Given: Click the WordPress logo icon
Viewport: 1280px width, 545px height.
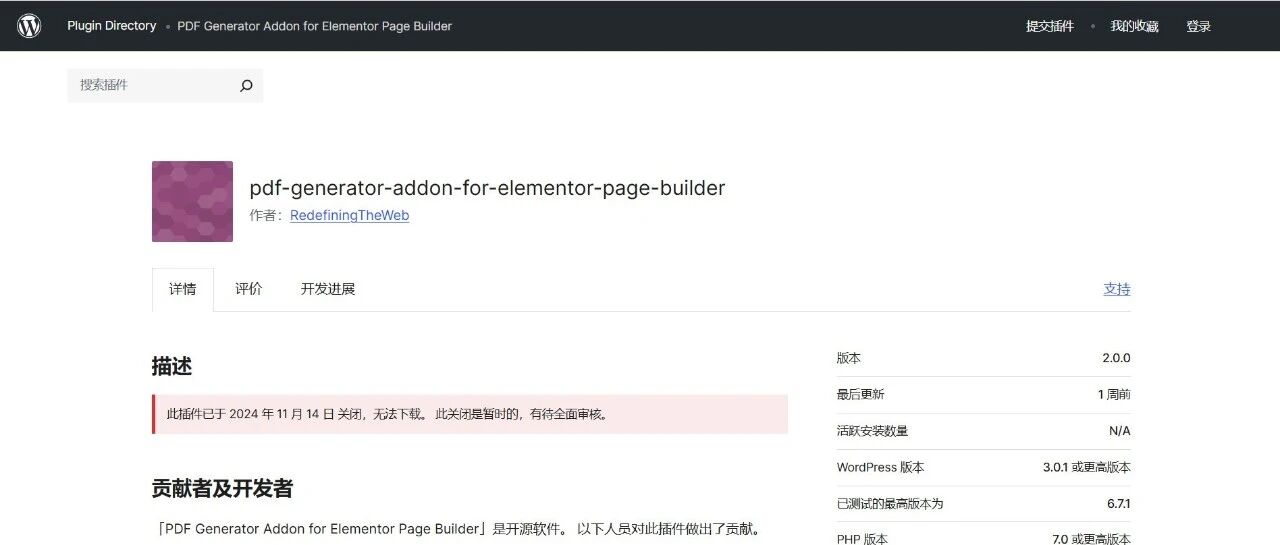Looking at the screenshot, I should coord(29,26).
